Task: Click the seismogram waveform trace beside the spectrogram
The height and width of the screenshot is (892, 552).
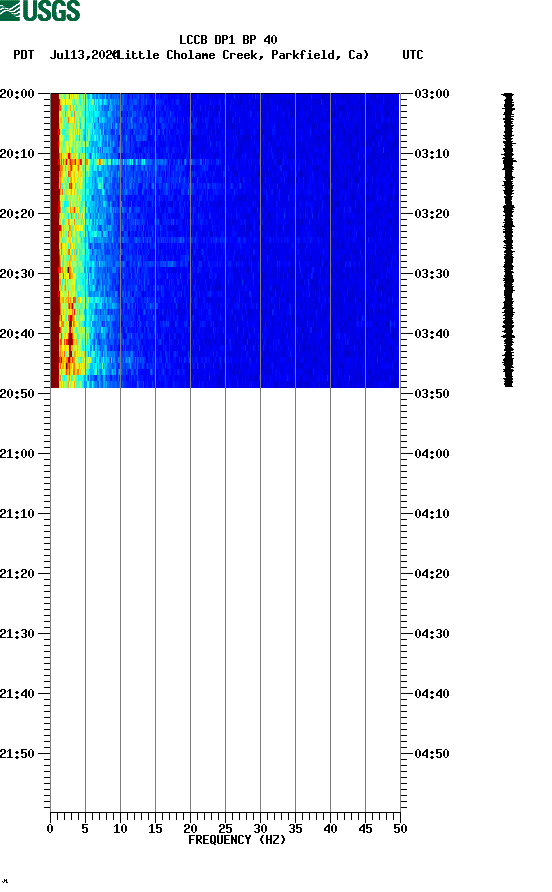Action: [x=509, y=240]
